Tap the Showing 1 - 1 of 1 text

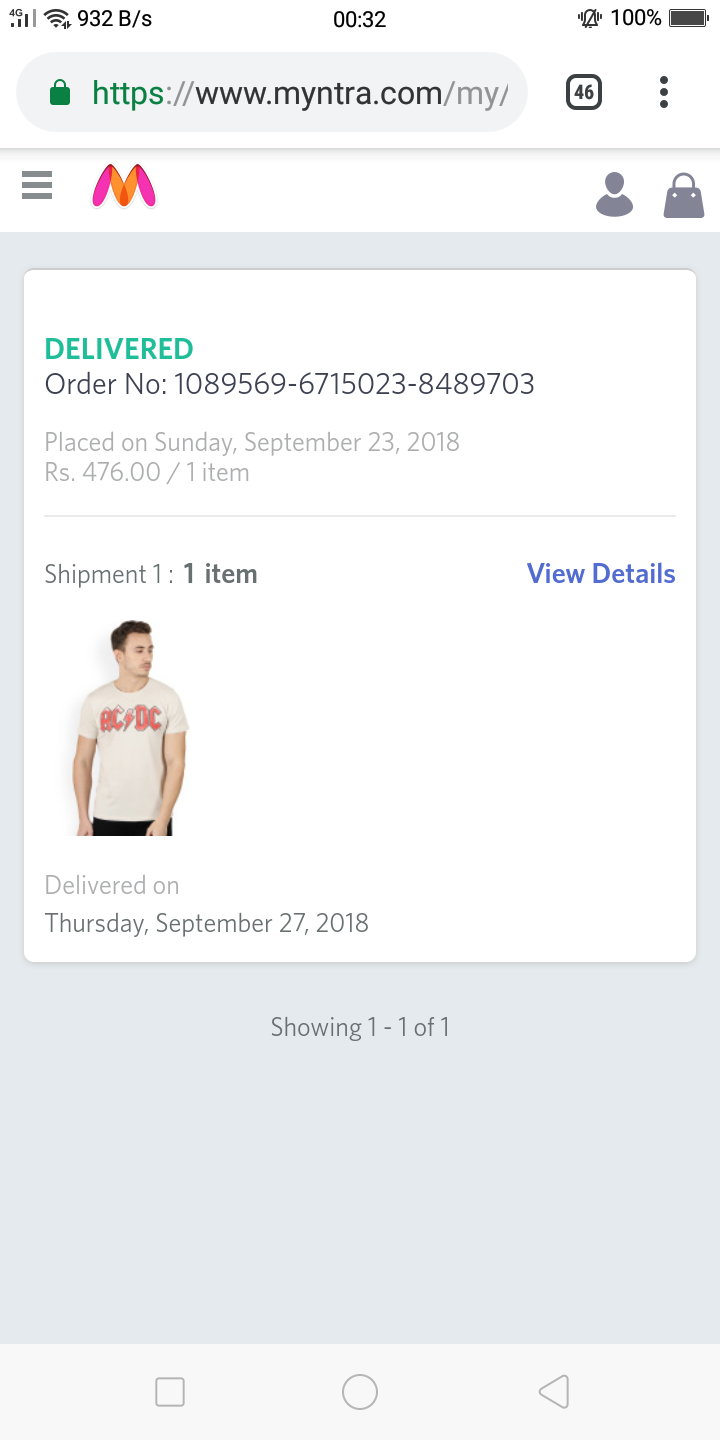pyautogui.click(x=360, y=1027)
